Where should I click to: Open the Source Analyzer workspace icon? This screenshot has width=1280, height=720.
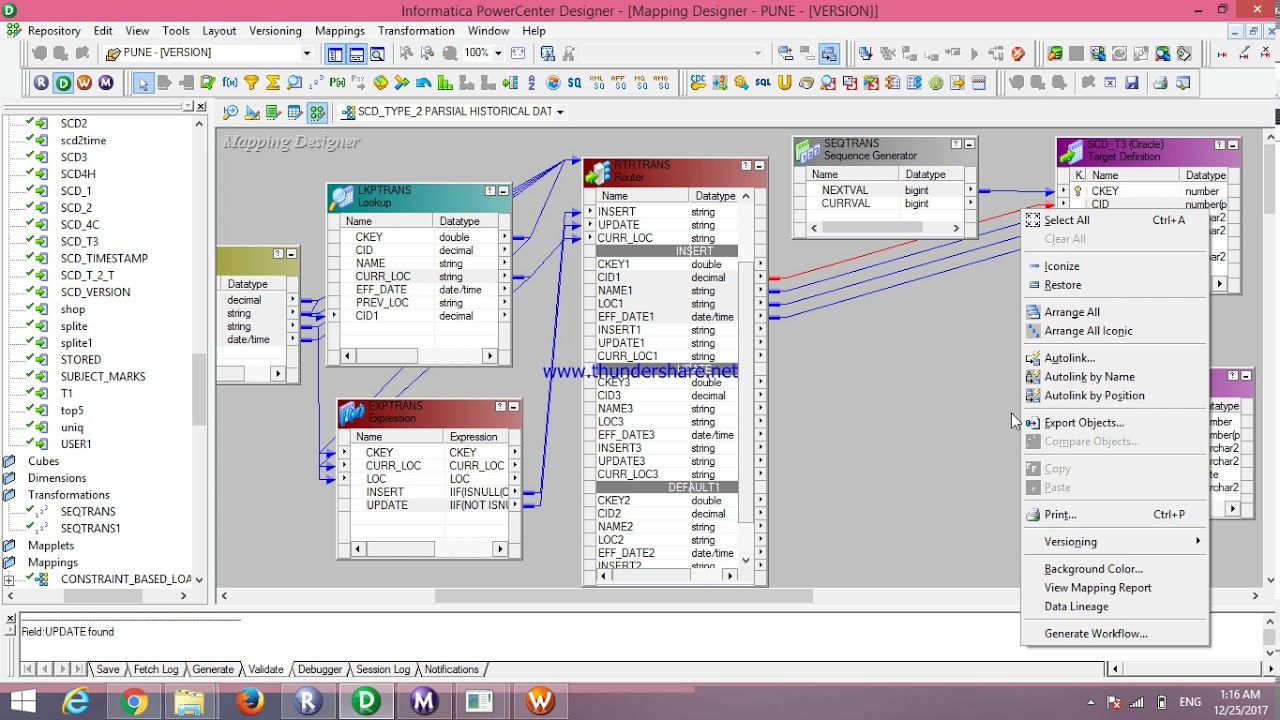point(230,112)
